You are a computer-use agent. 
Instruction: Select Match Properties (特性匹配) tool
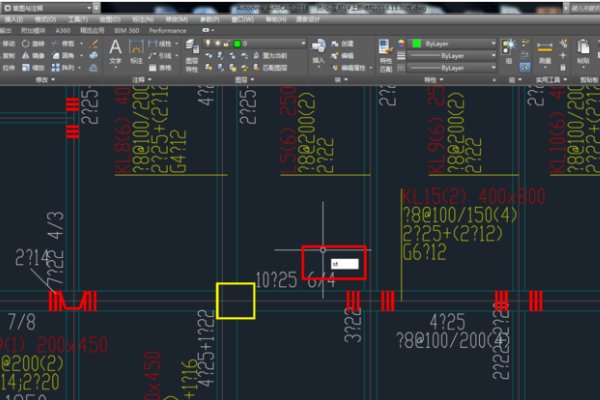386,56
